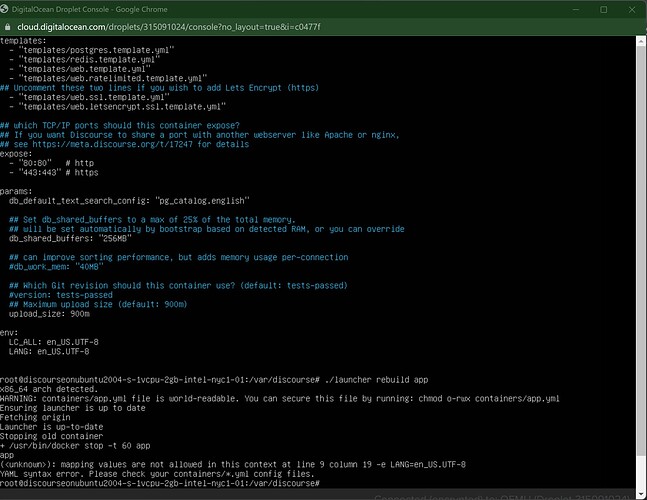Click the padlock site security icon
This screenshot has height=500, width=647.
[7, 27]
